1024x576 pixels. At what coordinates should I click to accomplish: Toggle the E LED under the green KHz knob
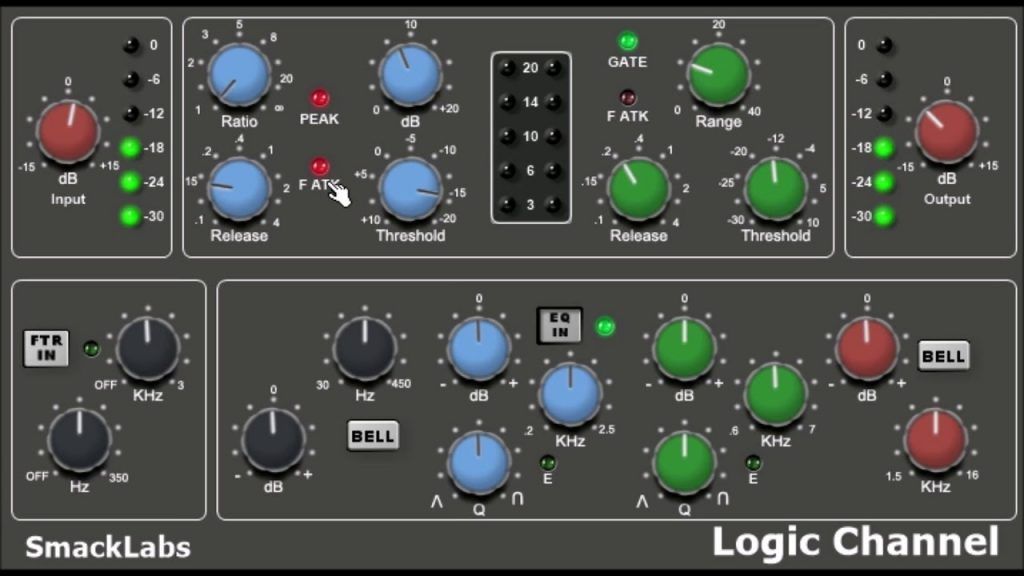click(x=753, y=462)
